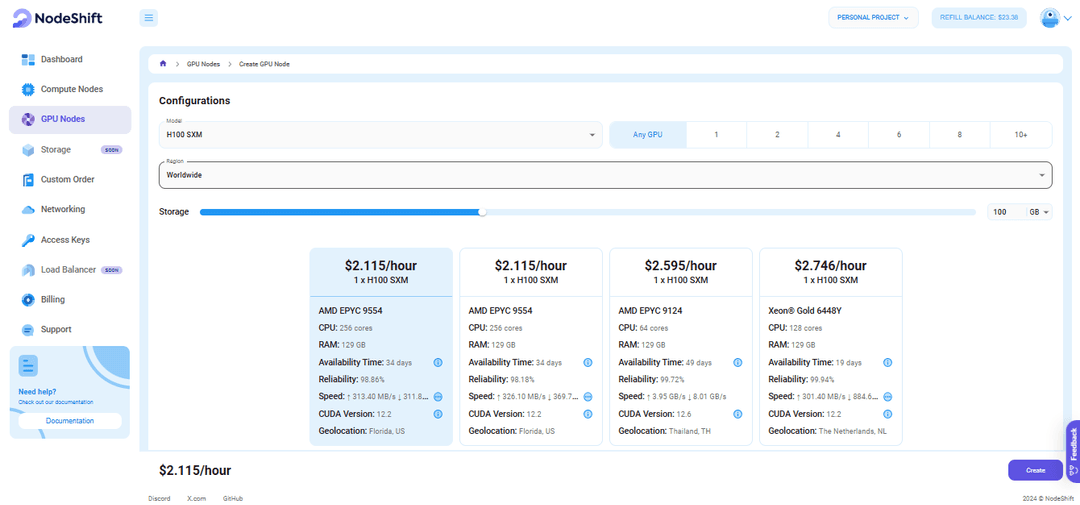This screenshot has height=505, width=1080.
Task: Select GPU count 4
Action: coord(838,135)
